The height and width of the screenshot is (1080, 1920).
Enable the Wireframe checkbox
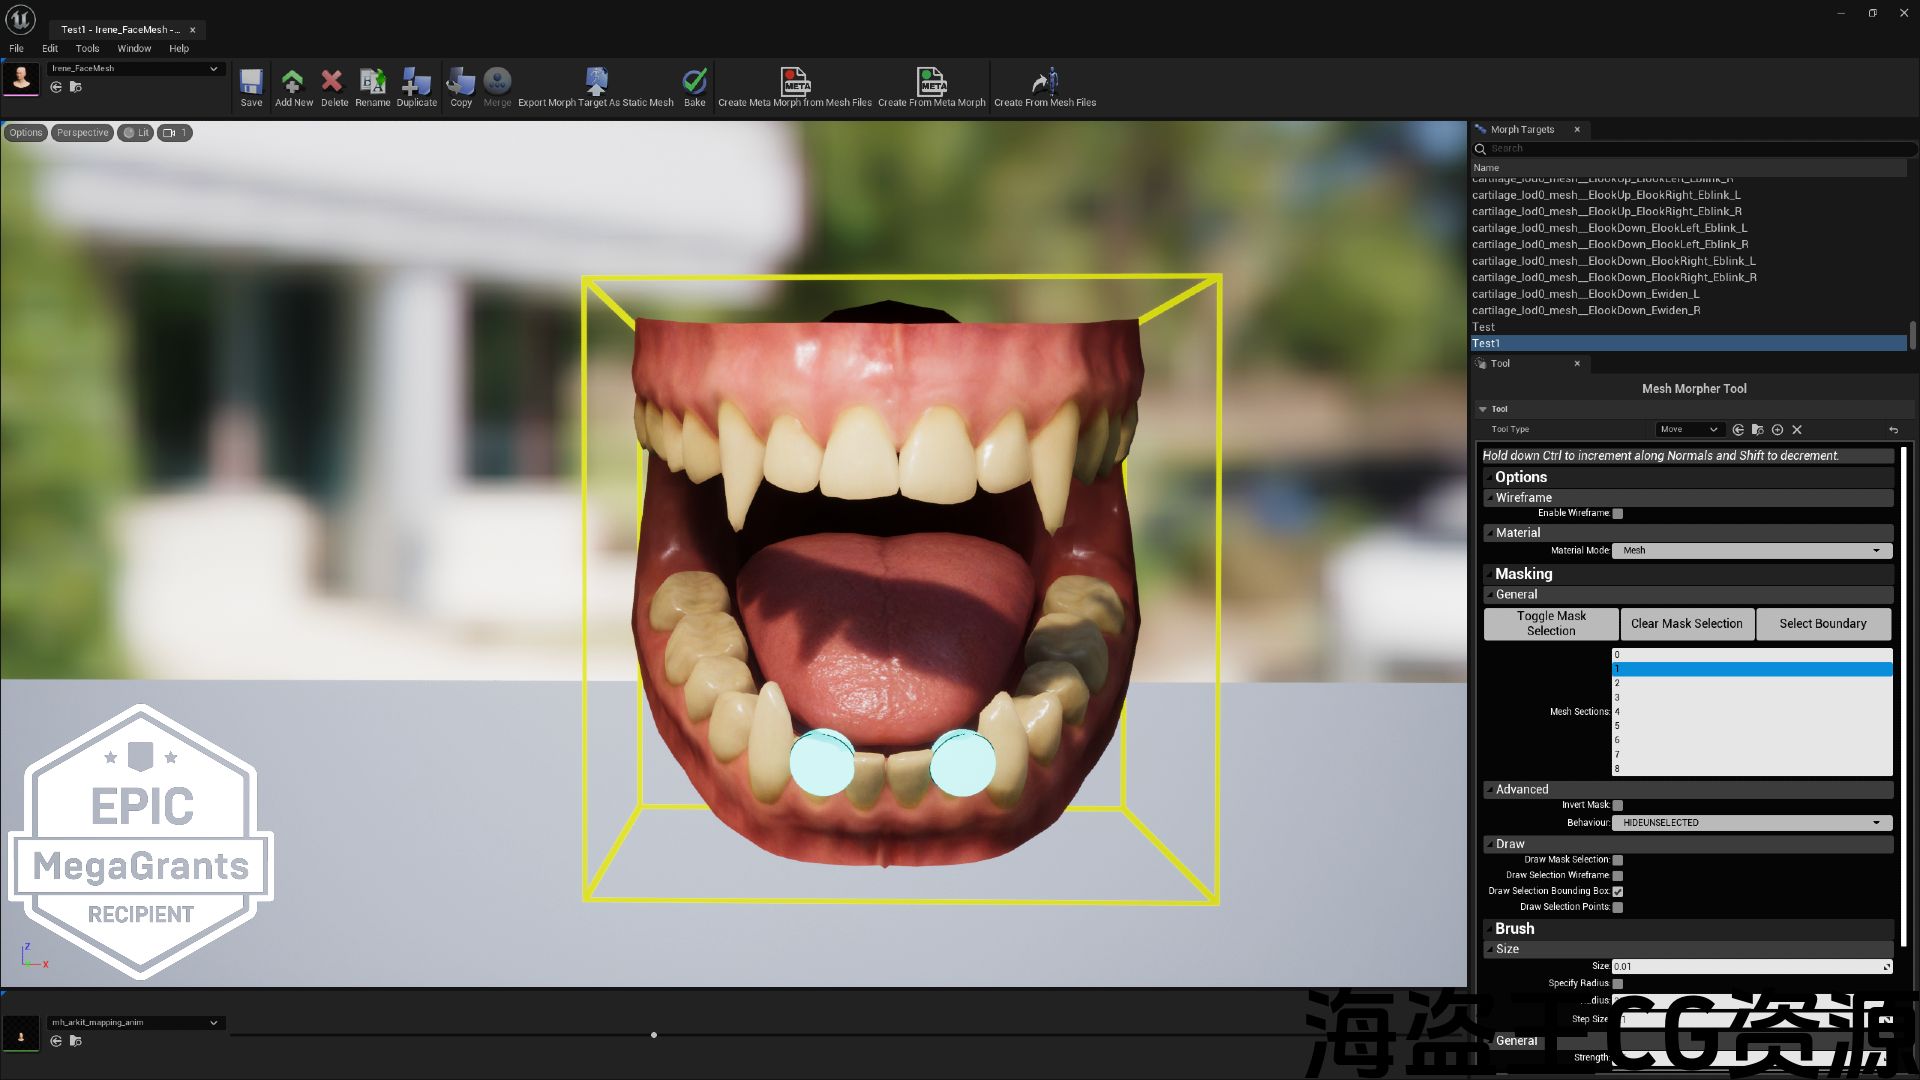click(1618, 513)
